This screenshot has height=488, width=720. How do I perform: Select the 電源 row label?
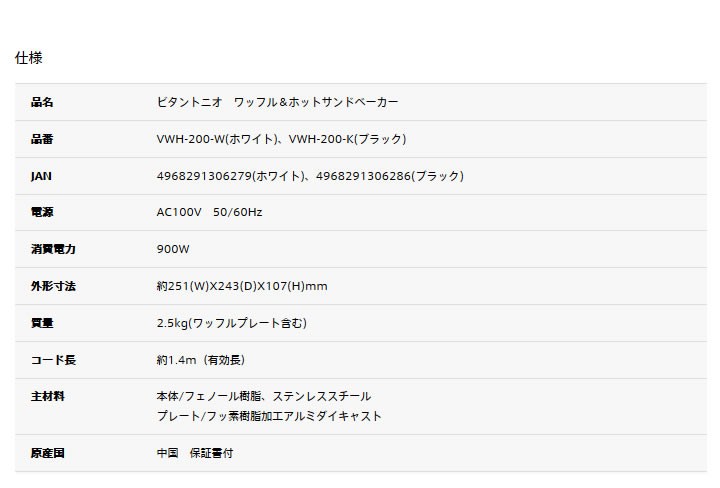point(42,212)
